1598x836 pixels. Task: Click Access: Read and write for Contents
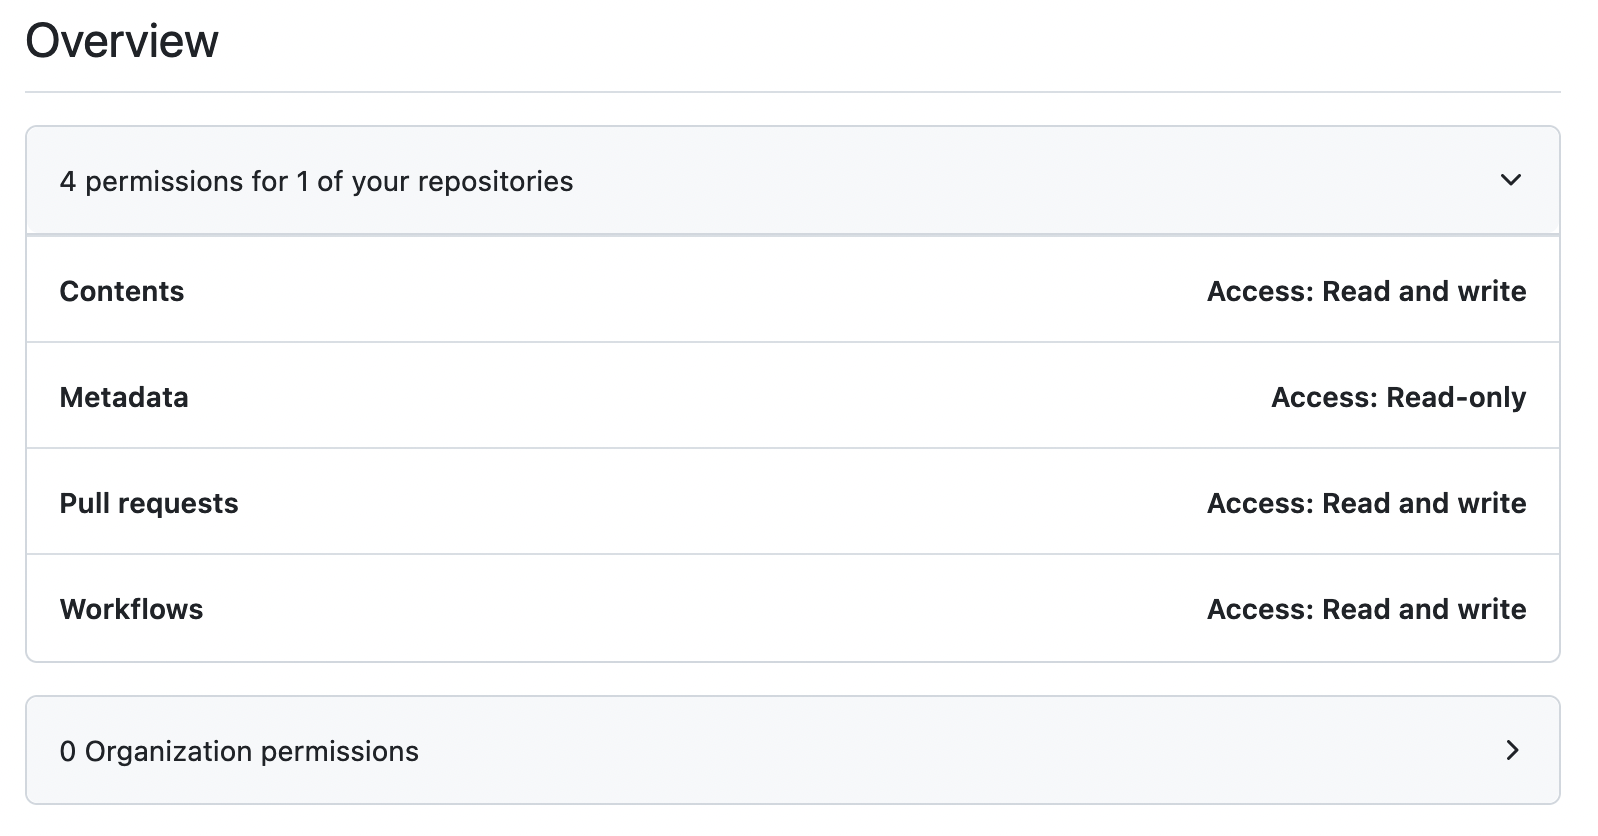[x=1366, y=291]
